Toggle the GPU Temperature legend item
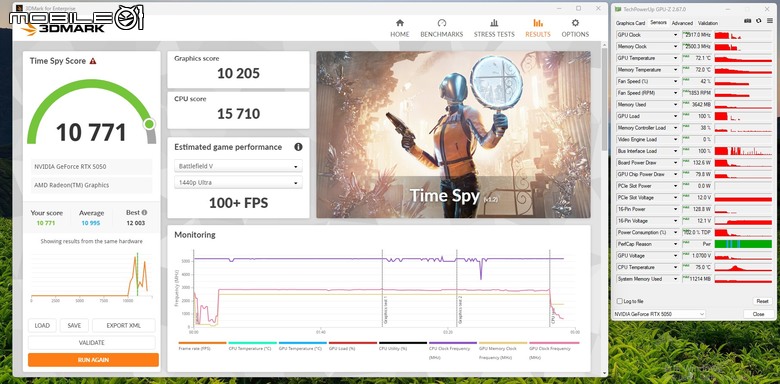The image size is (780, 384). point(302,346)
